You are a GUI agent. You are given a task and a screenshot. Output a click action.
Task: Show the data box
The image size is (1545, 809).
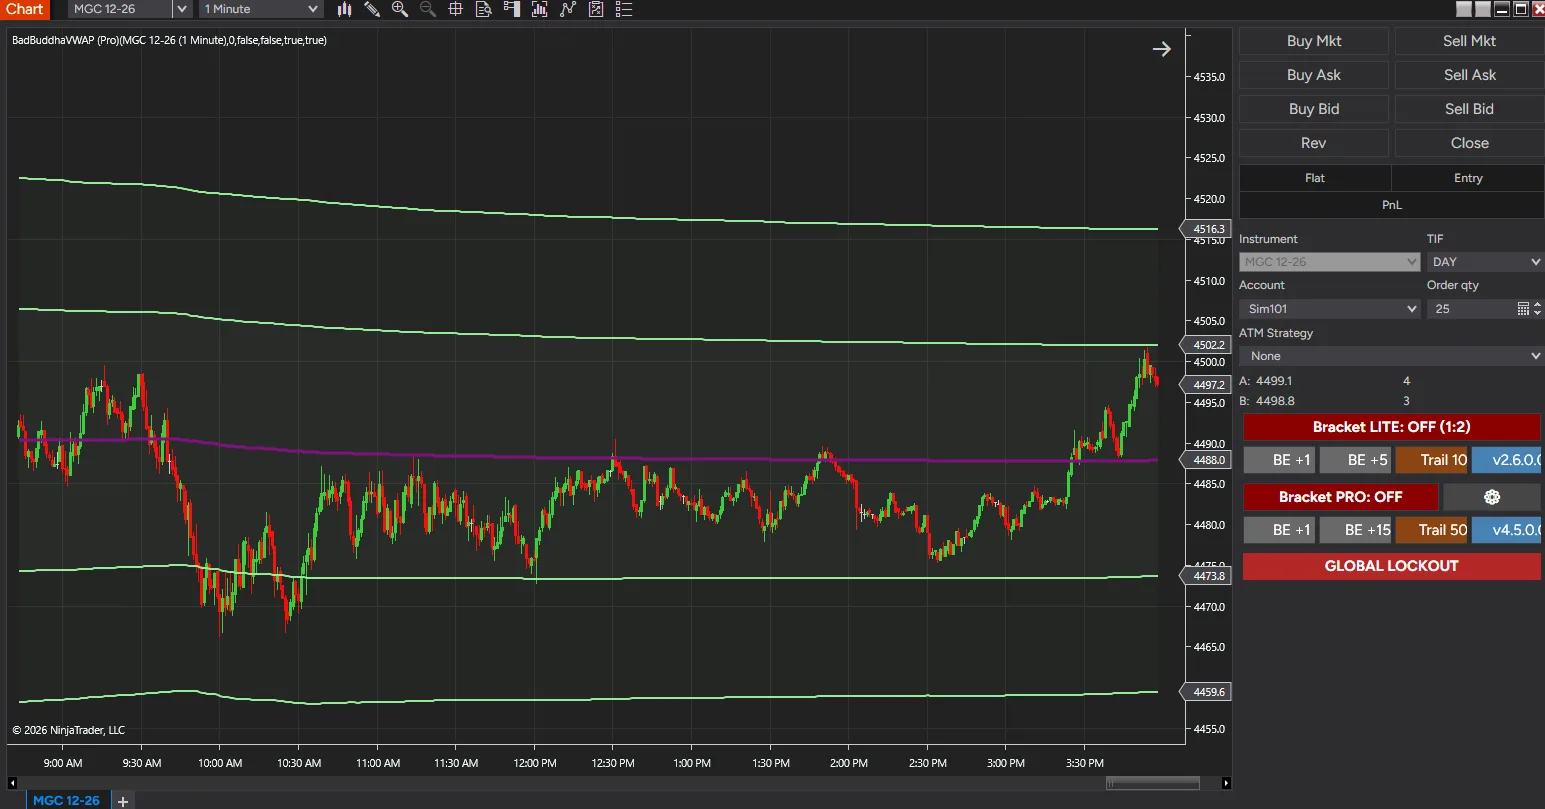[x=484, y=9]
